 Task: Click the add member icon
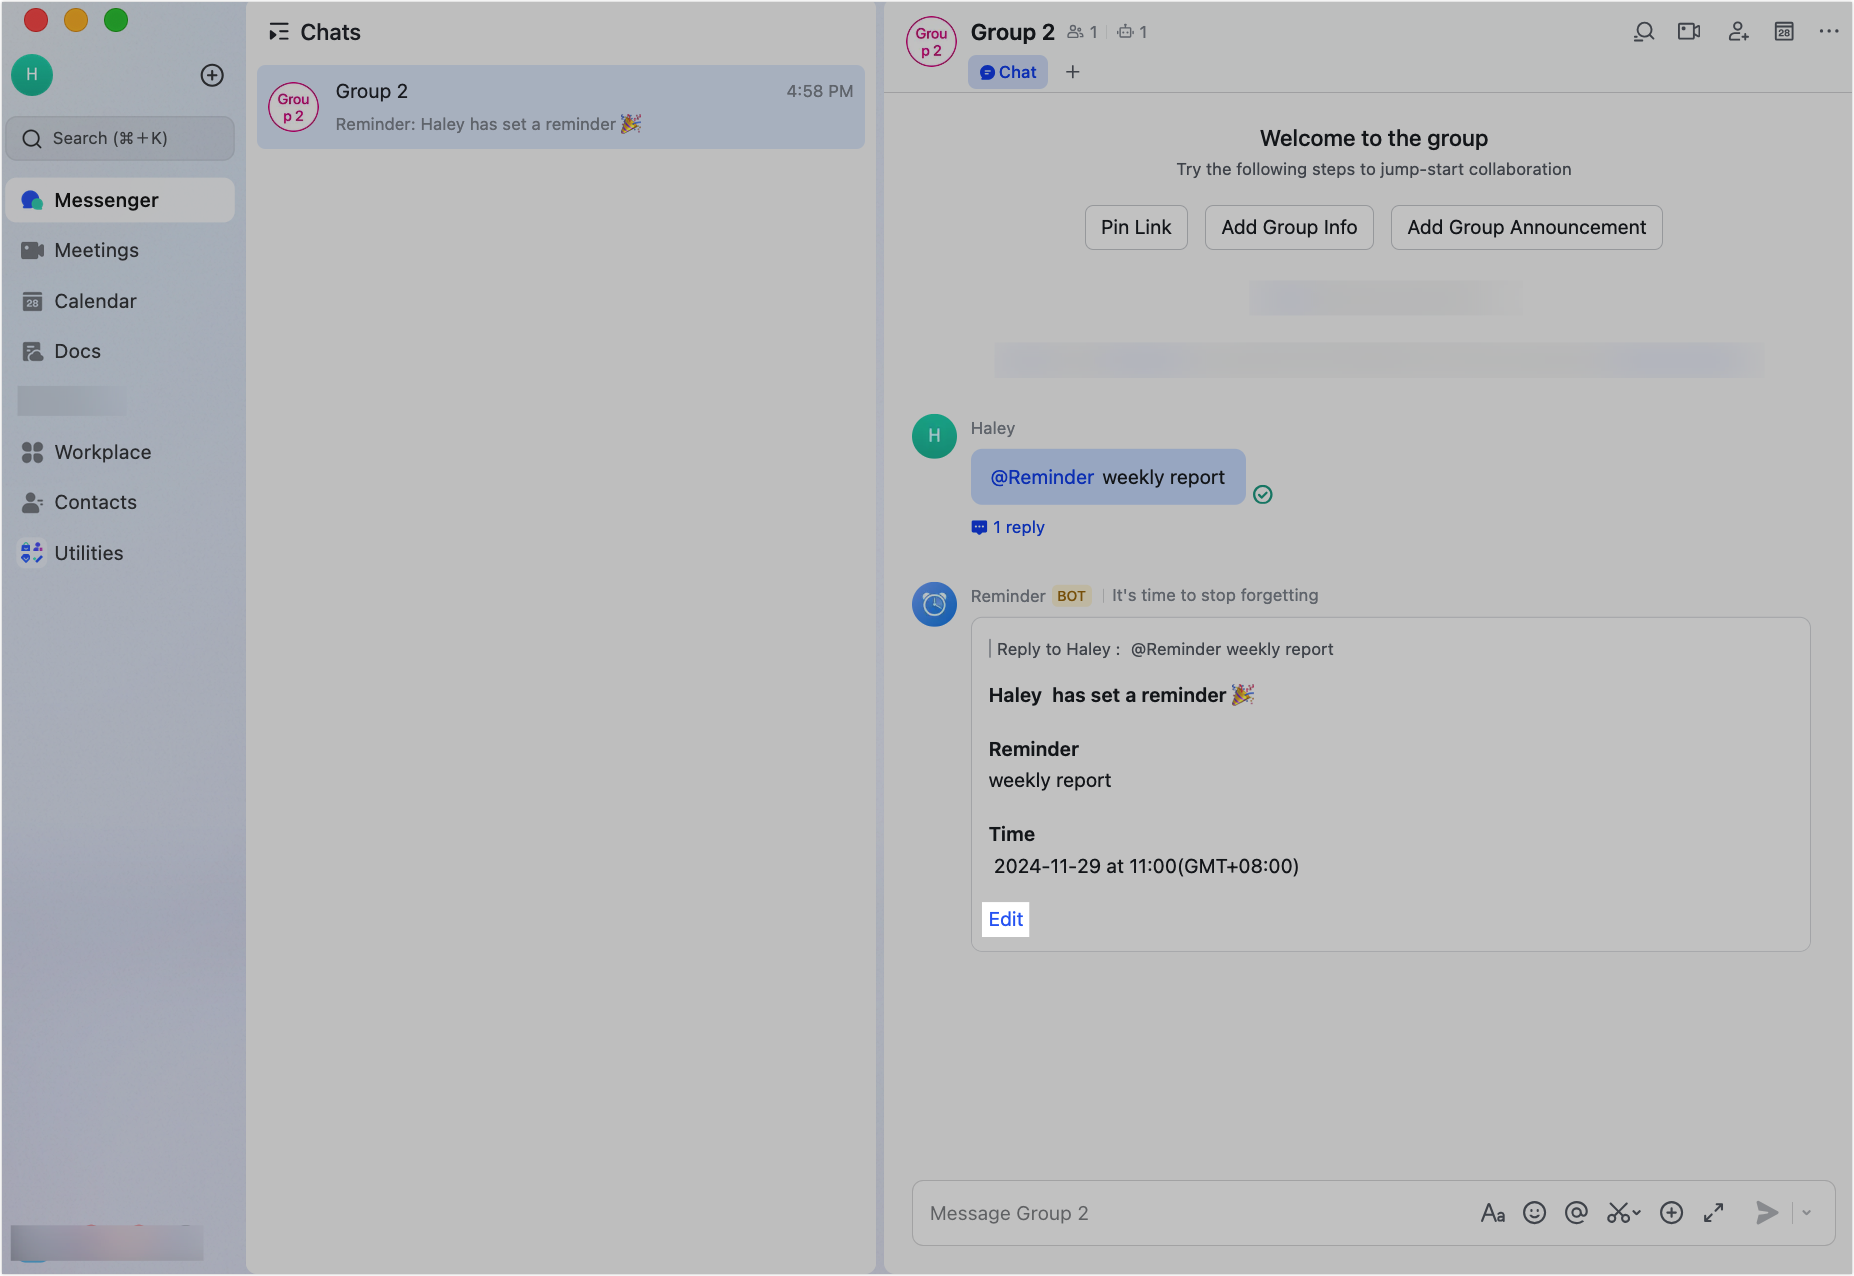coord(1738,32)
